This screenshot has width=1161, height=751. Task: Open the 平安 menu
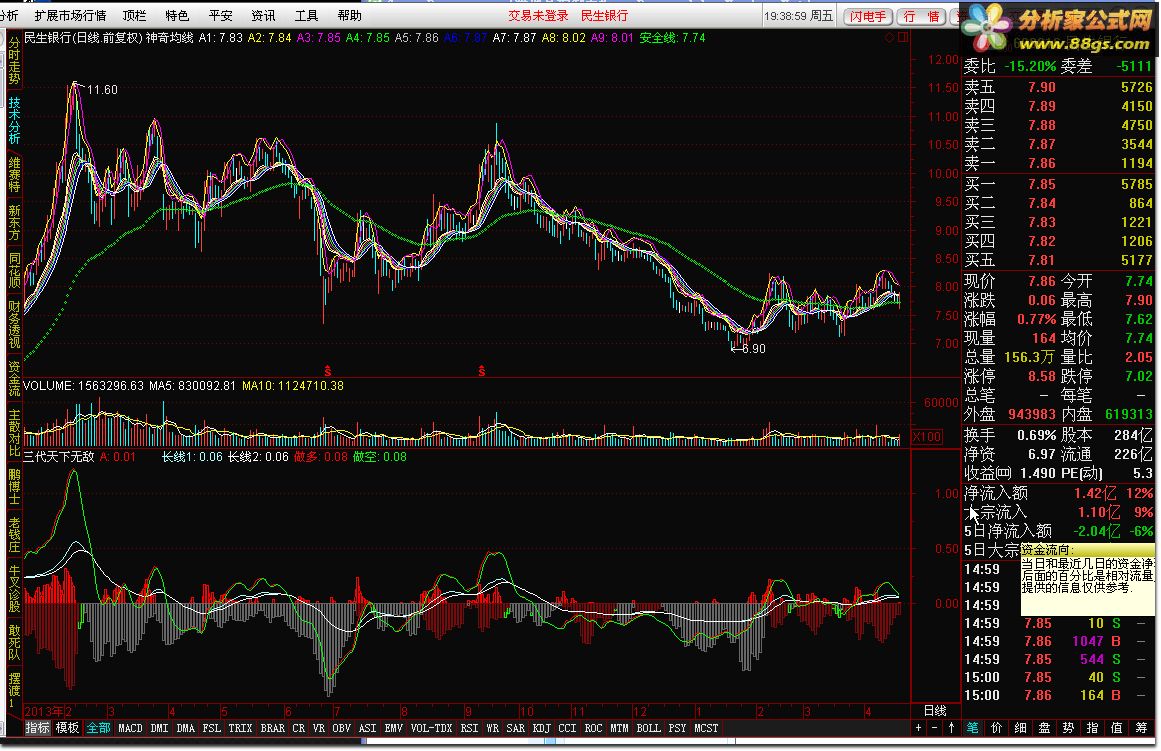pyautogui.click(x=221, y=16)
